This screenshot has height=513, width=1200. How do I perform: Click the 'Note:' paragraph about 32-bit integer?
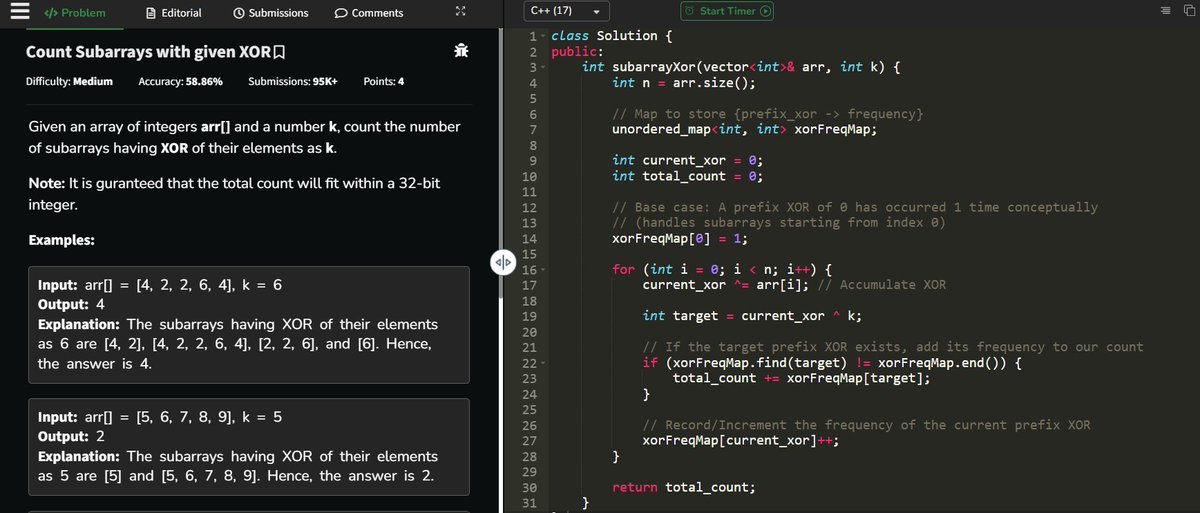pos(233,194)
